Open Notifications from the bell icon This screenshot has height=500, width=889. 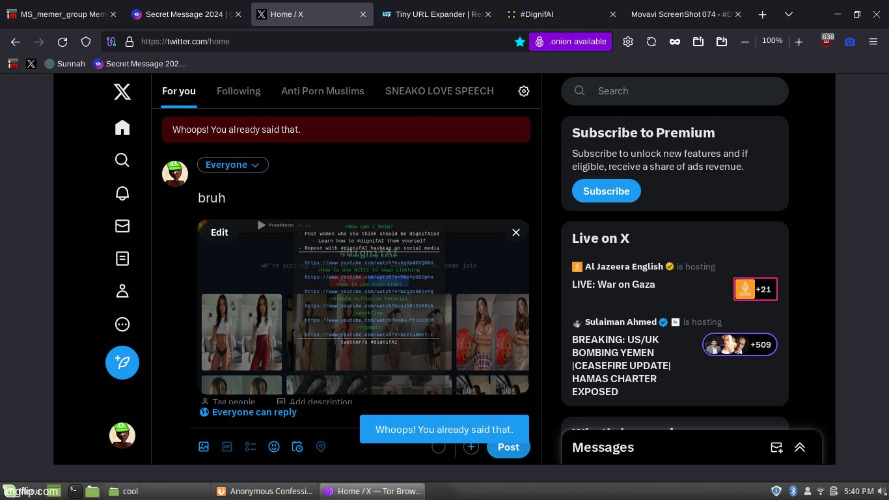[122, 193]
